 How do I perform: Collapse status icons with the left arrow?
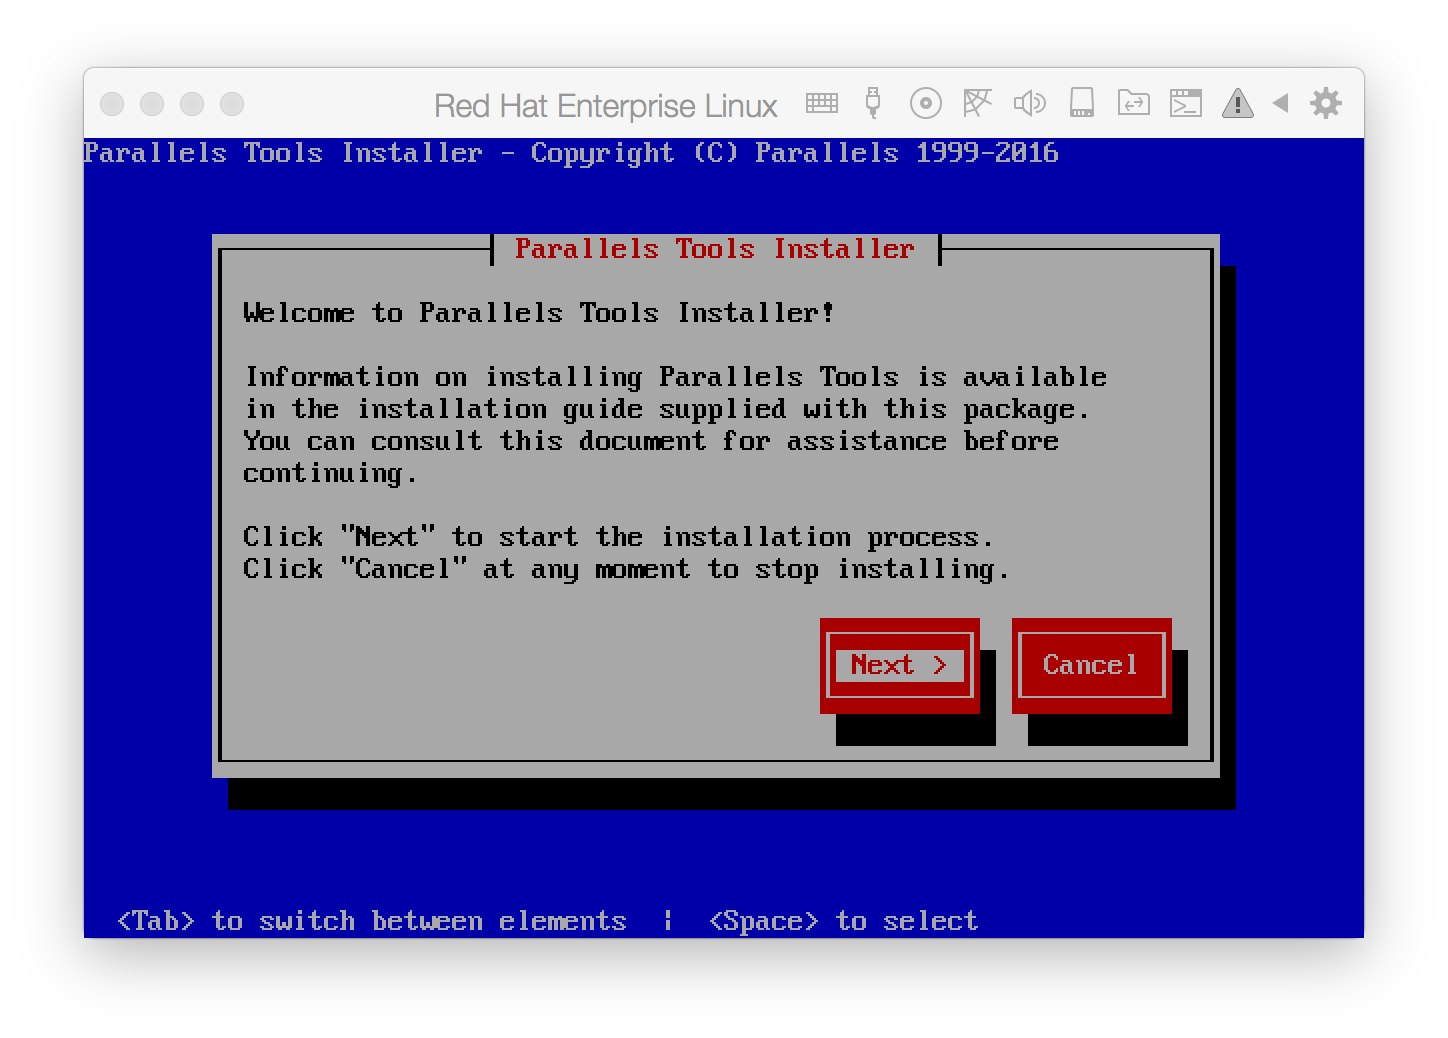(1280, 103)
